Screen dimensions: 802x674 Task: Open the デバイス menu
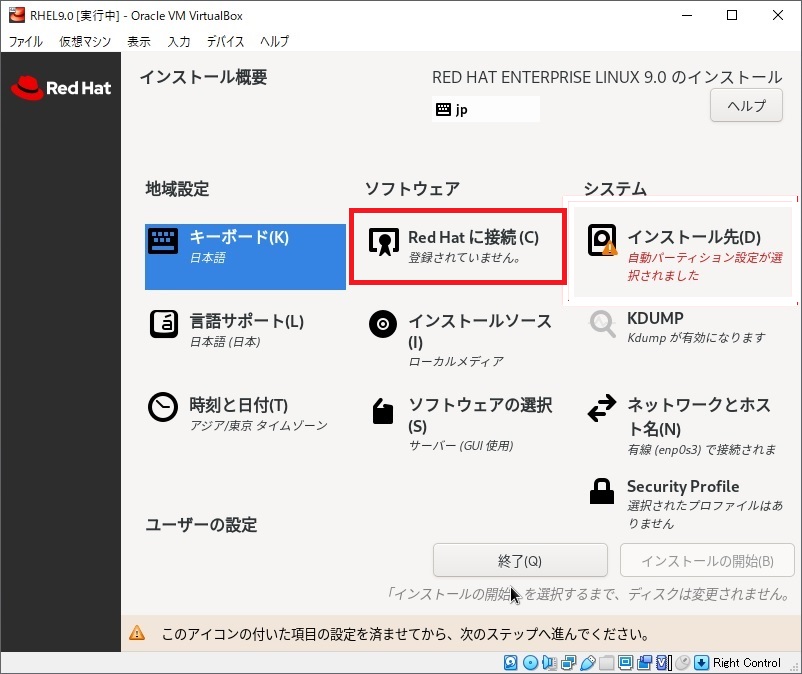225,41
